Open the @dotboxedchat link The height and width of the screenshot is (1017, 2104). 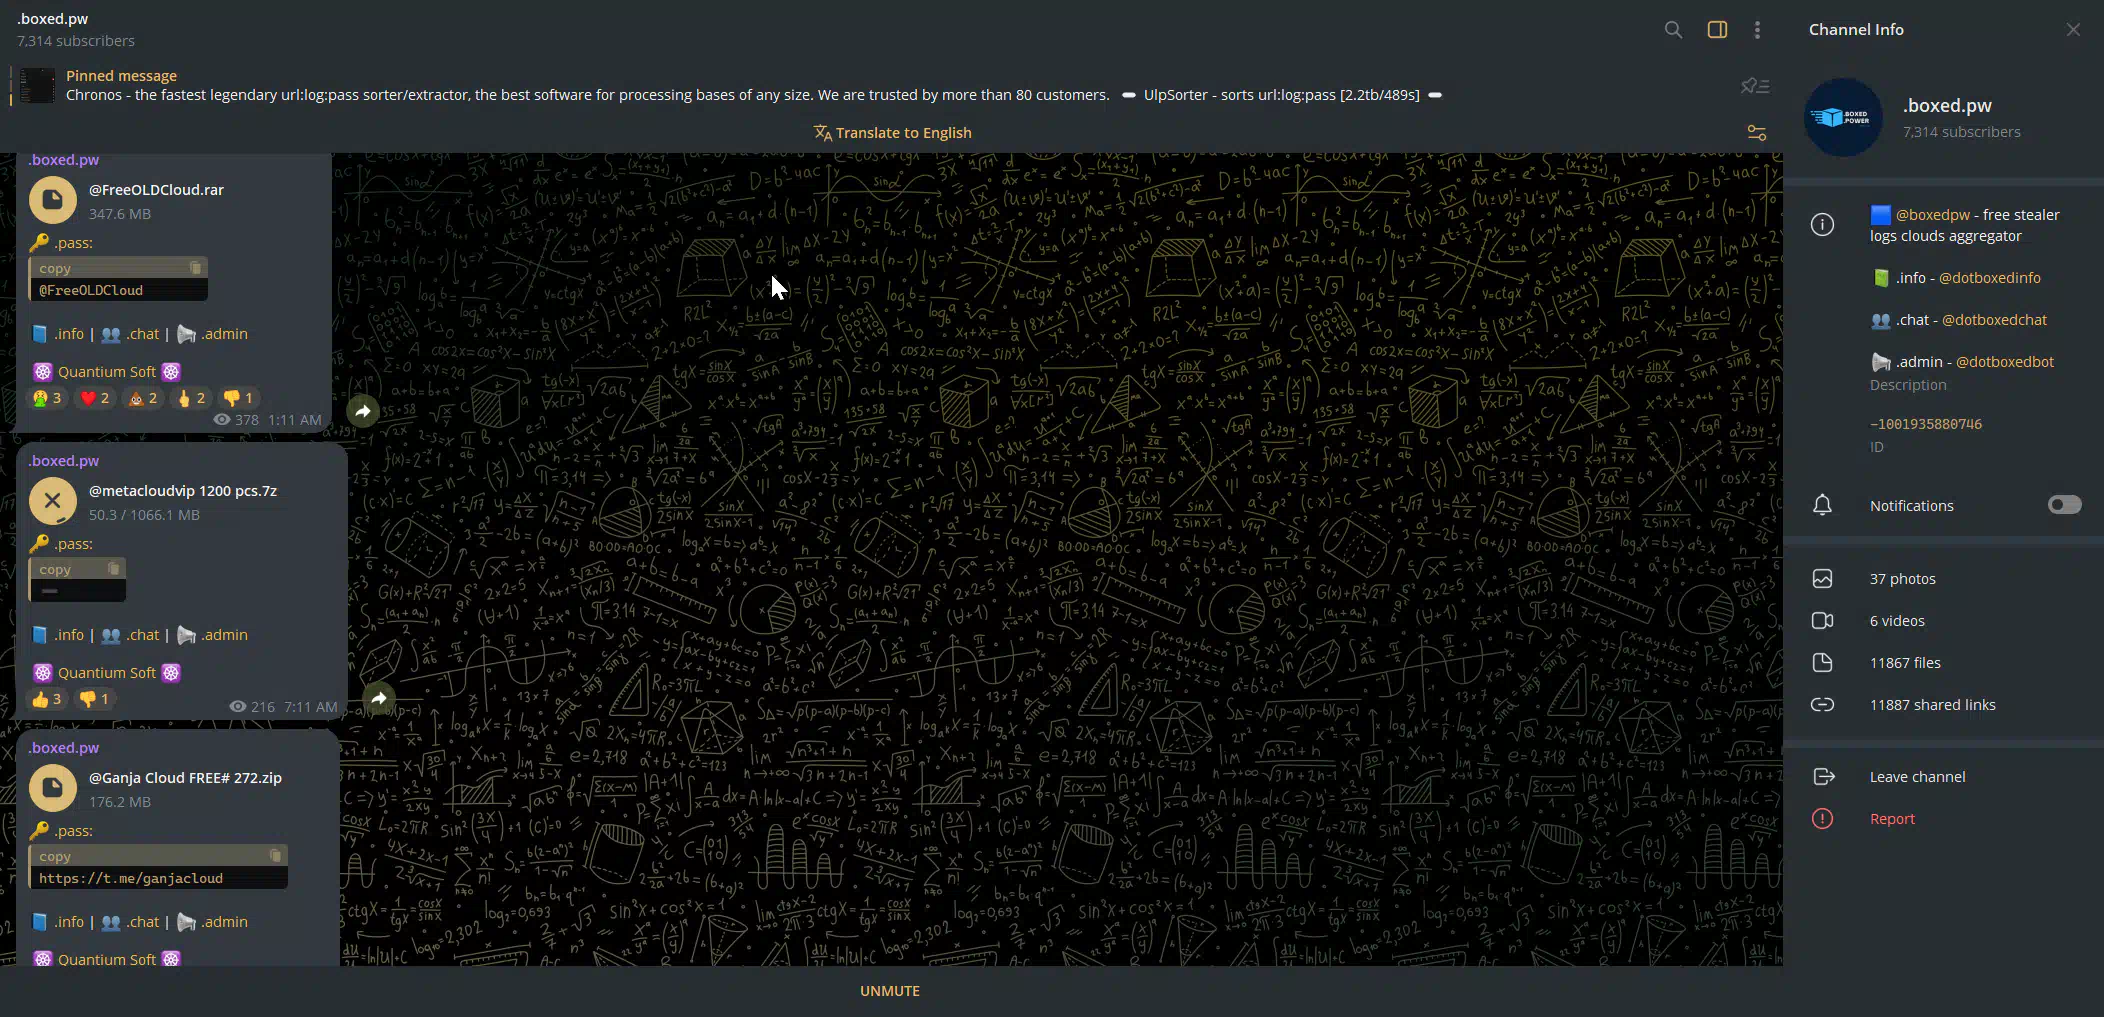coord(1994,320)
